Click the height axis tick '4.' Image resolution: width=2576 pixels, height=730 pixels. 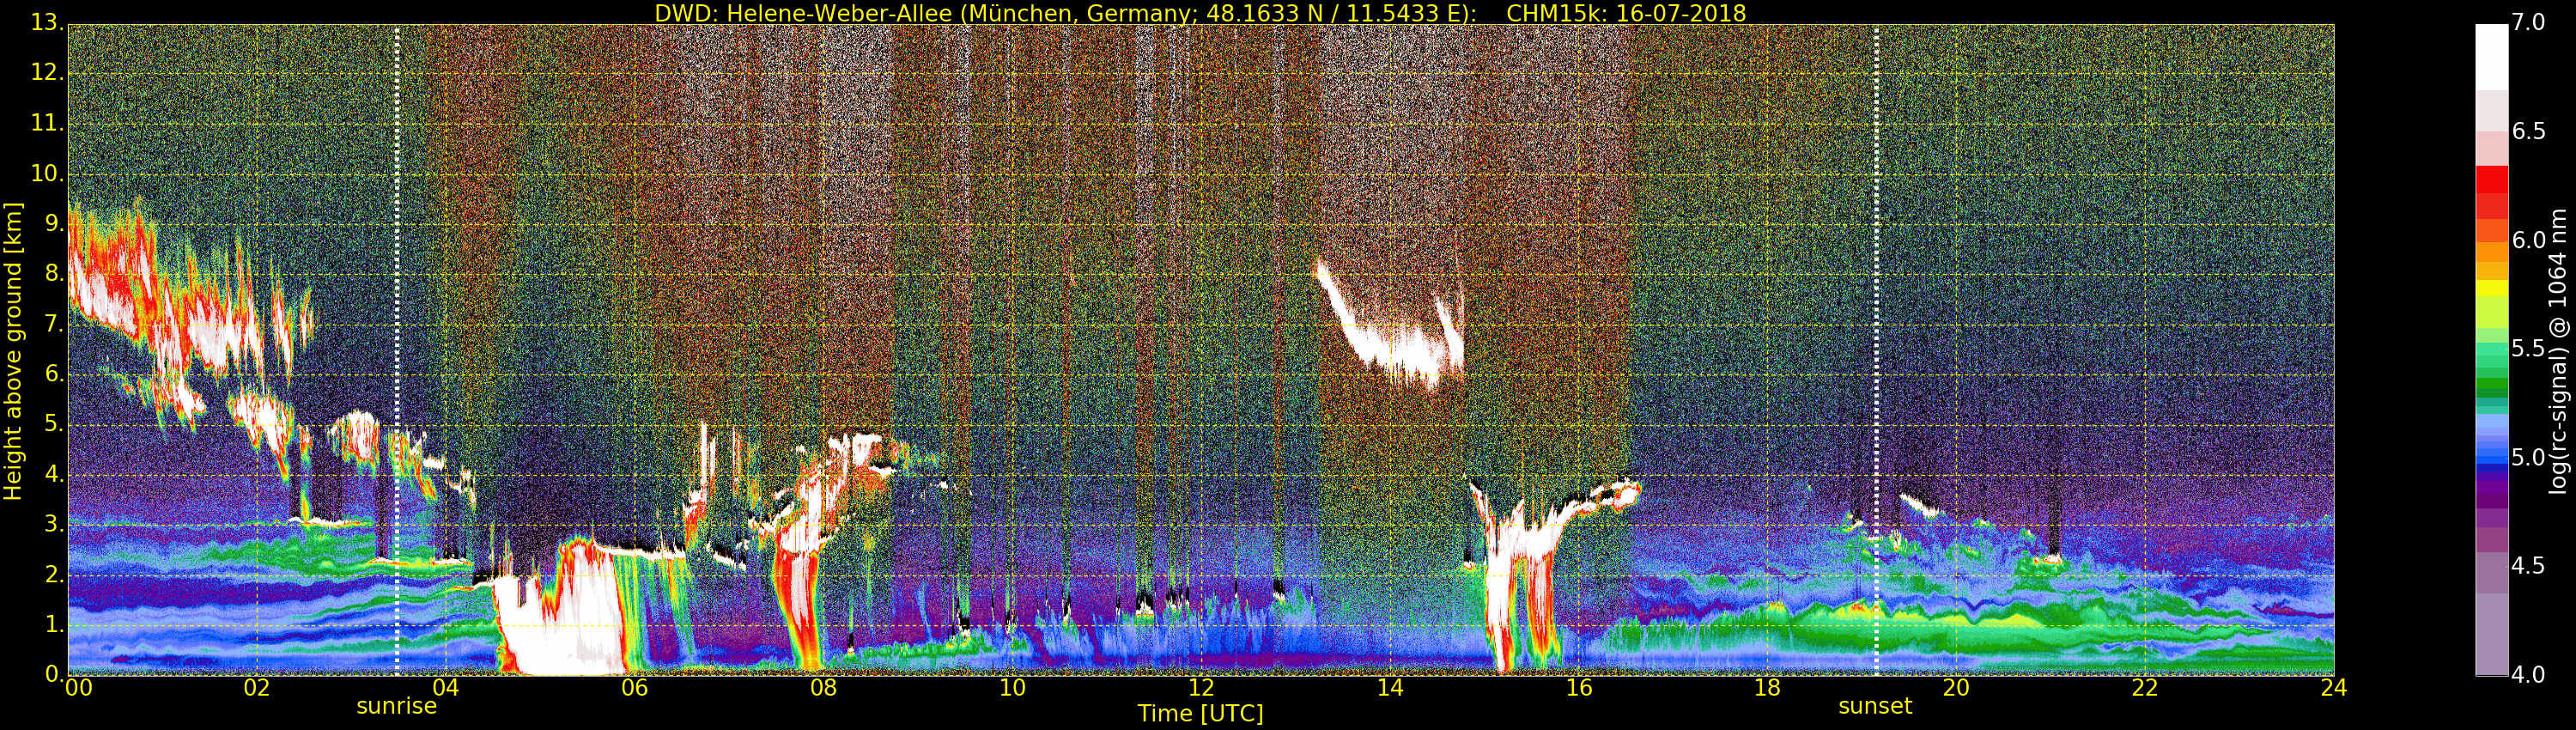click(54, 473)
